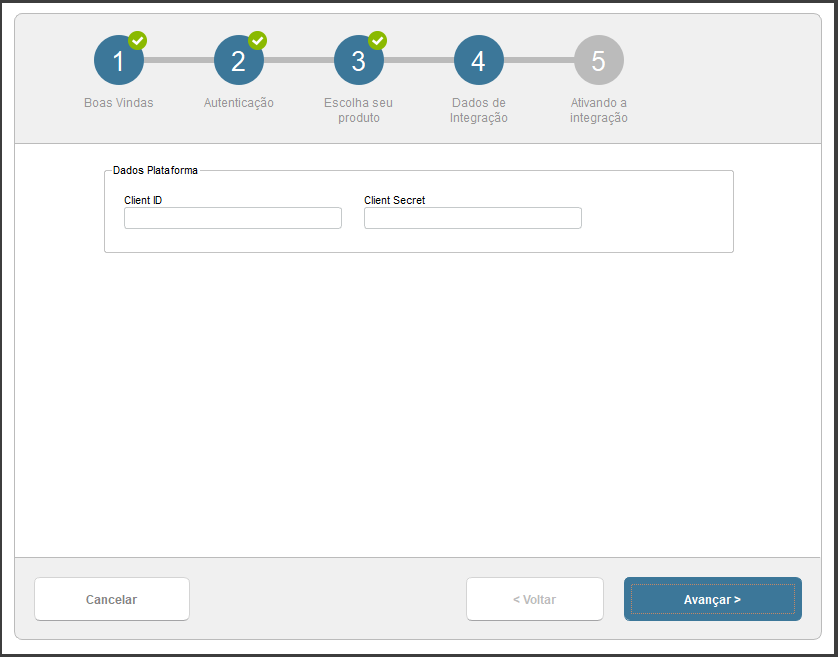Click green checkmark badge on step 3

point(378,41)
